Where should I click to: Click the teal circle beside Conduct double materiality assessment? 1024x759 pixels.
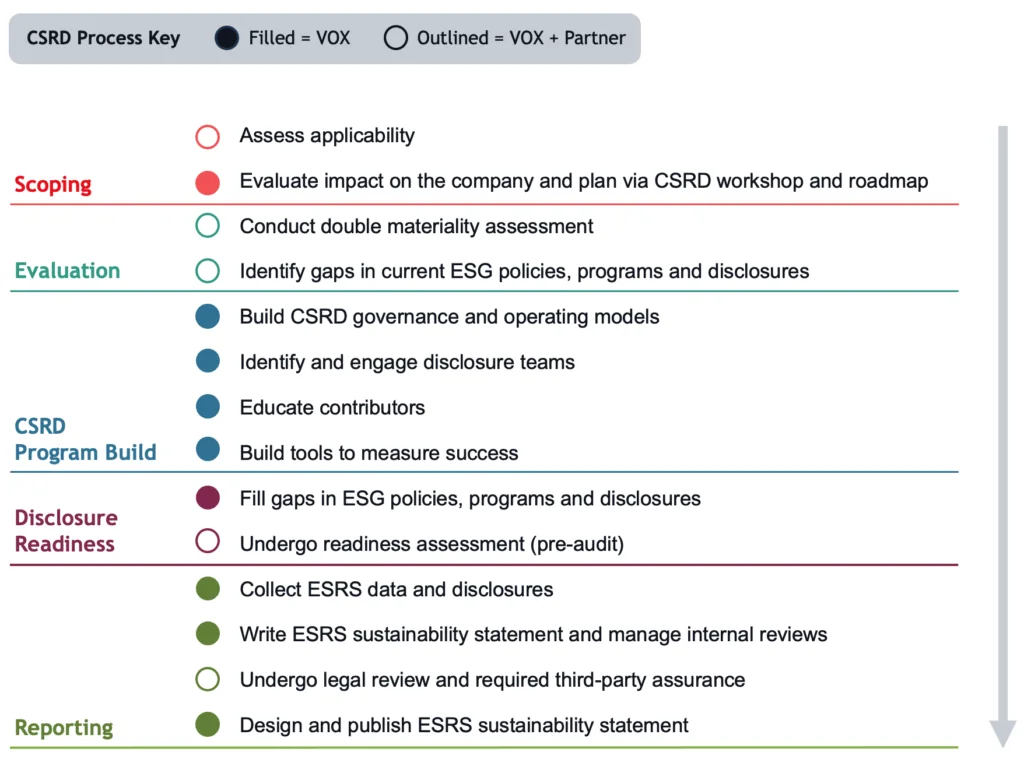pyautogui.click(x=207, y=226)
